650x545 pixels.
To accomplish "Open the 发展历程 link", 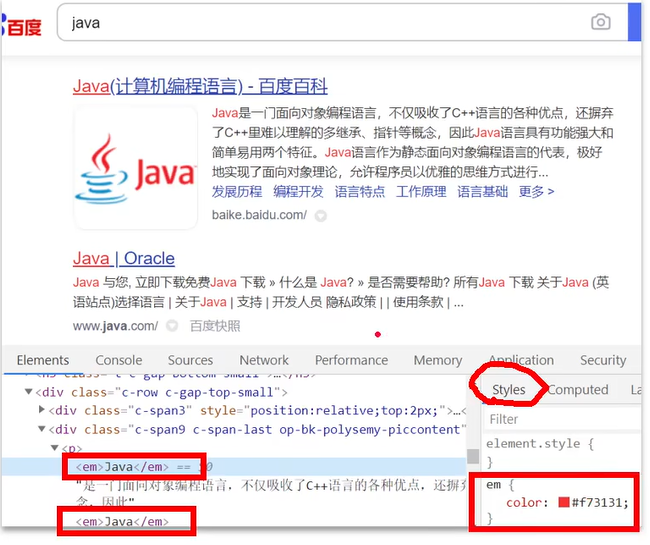I will (237, 191).
